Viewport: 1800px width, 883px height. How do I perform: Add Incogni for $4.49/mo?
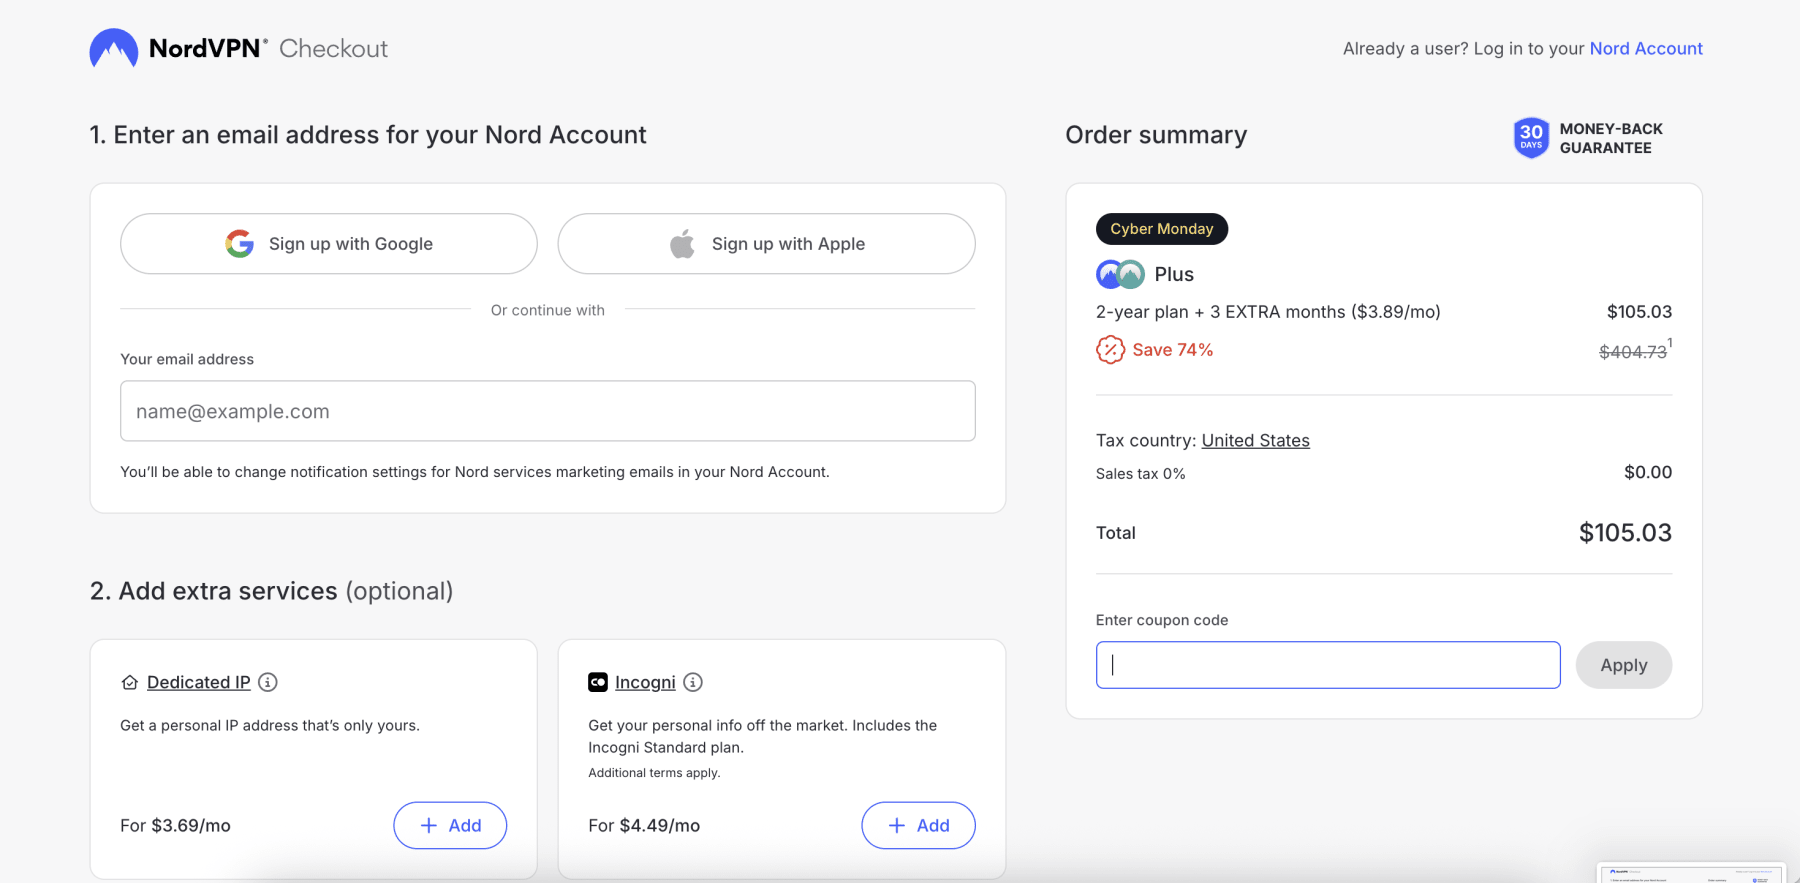[918, 825]
